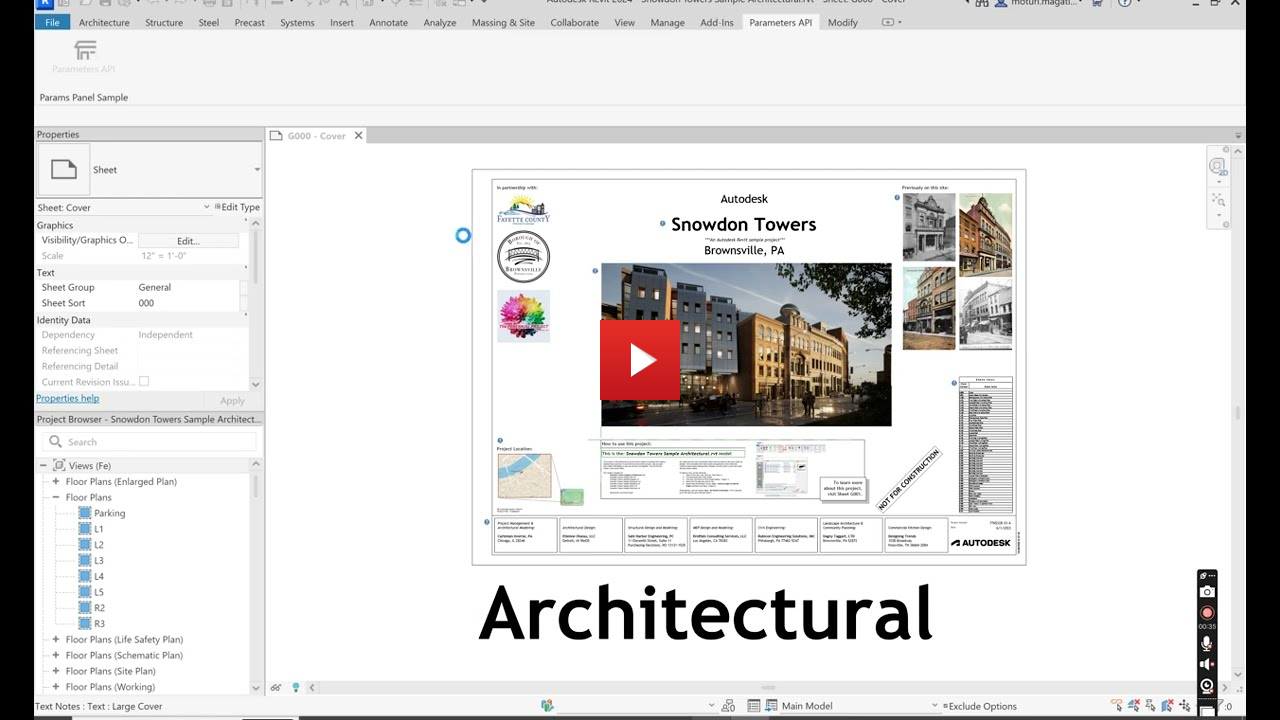Select the L3 floor plan icon
The width and height of the screenshot is (1280, 720).
click(85, 561)
